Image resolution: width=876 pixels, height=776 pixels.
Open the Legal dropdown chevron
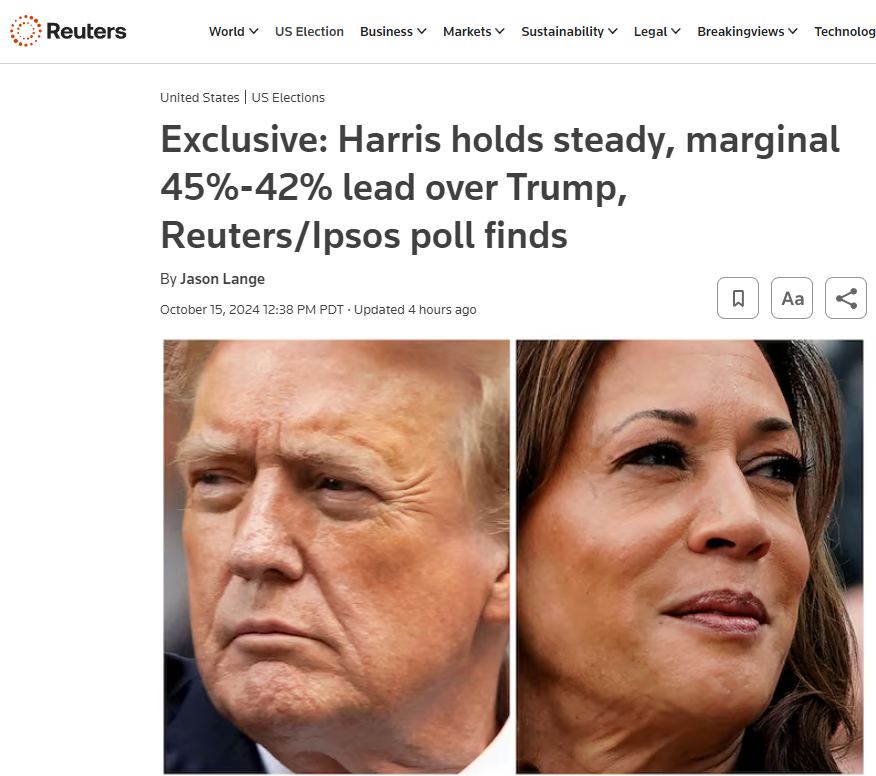tap(676, 31)
